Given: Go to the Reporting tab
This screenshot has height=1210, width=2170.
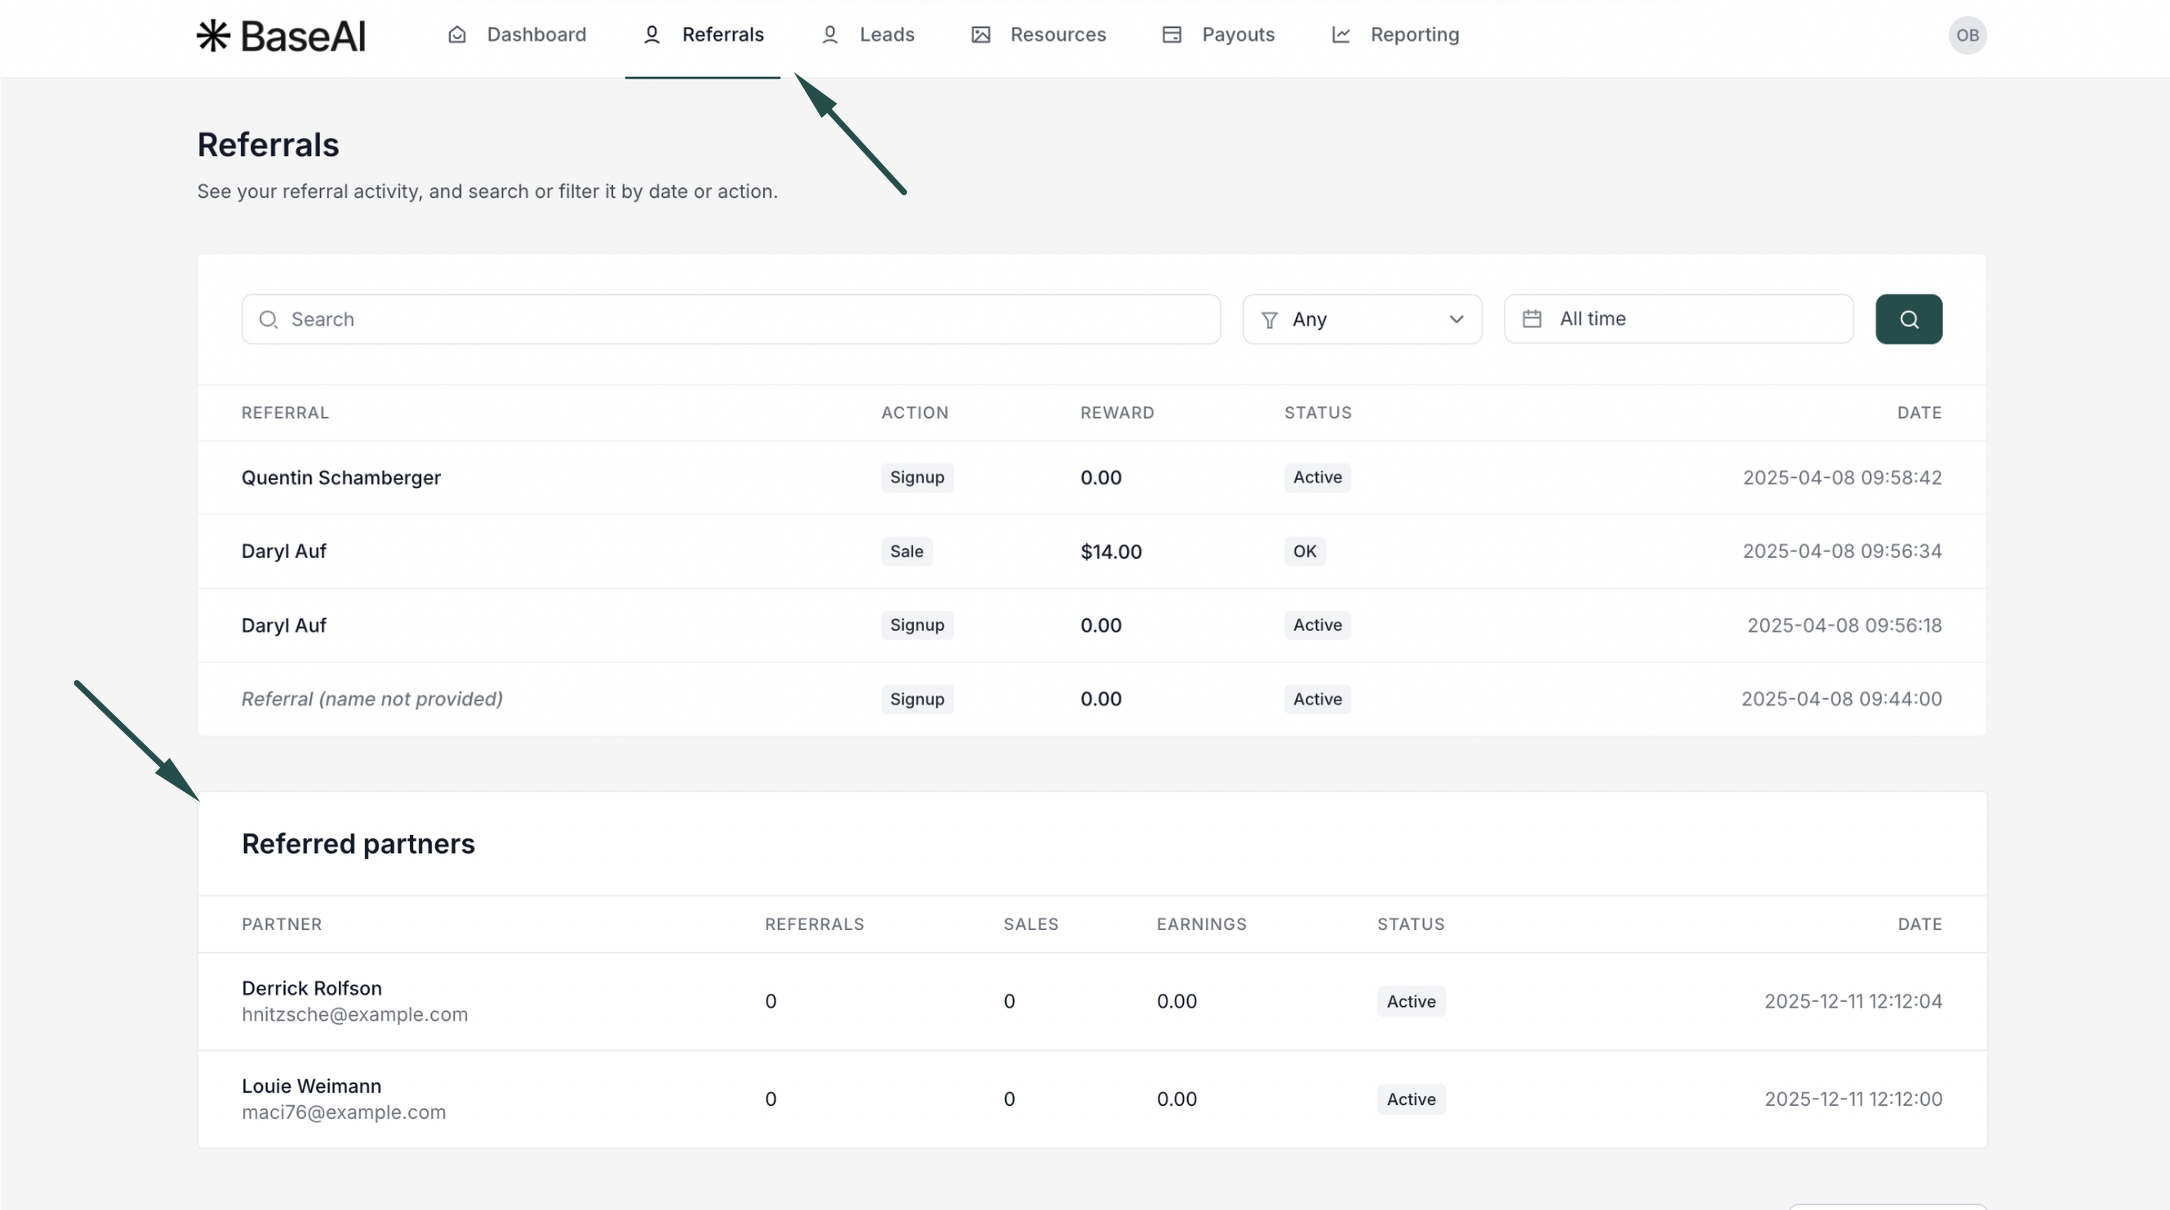Looking at the screenshot, I should coord(1414,35).
